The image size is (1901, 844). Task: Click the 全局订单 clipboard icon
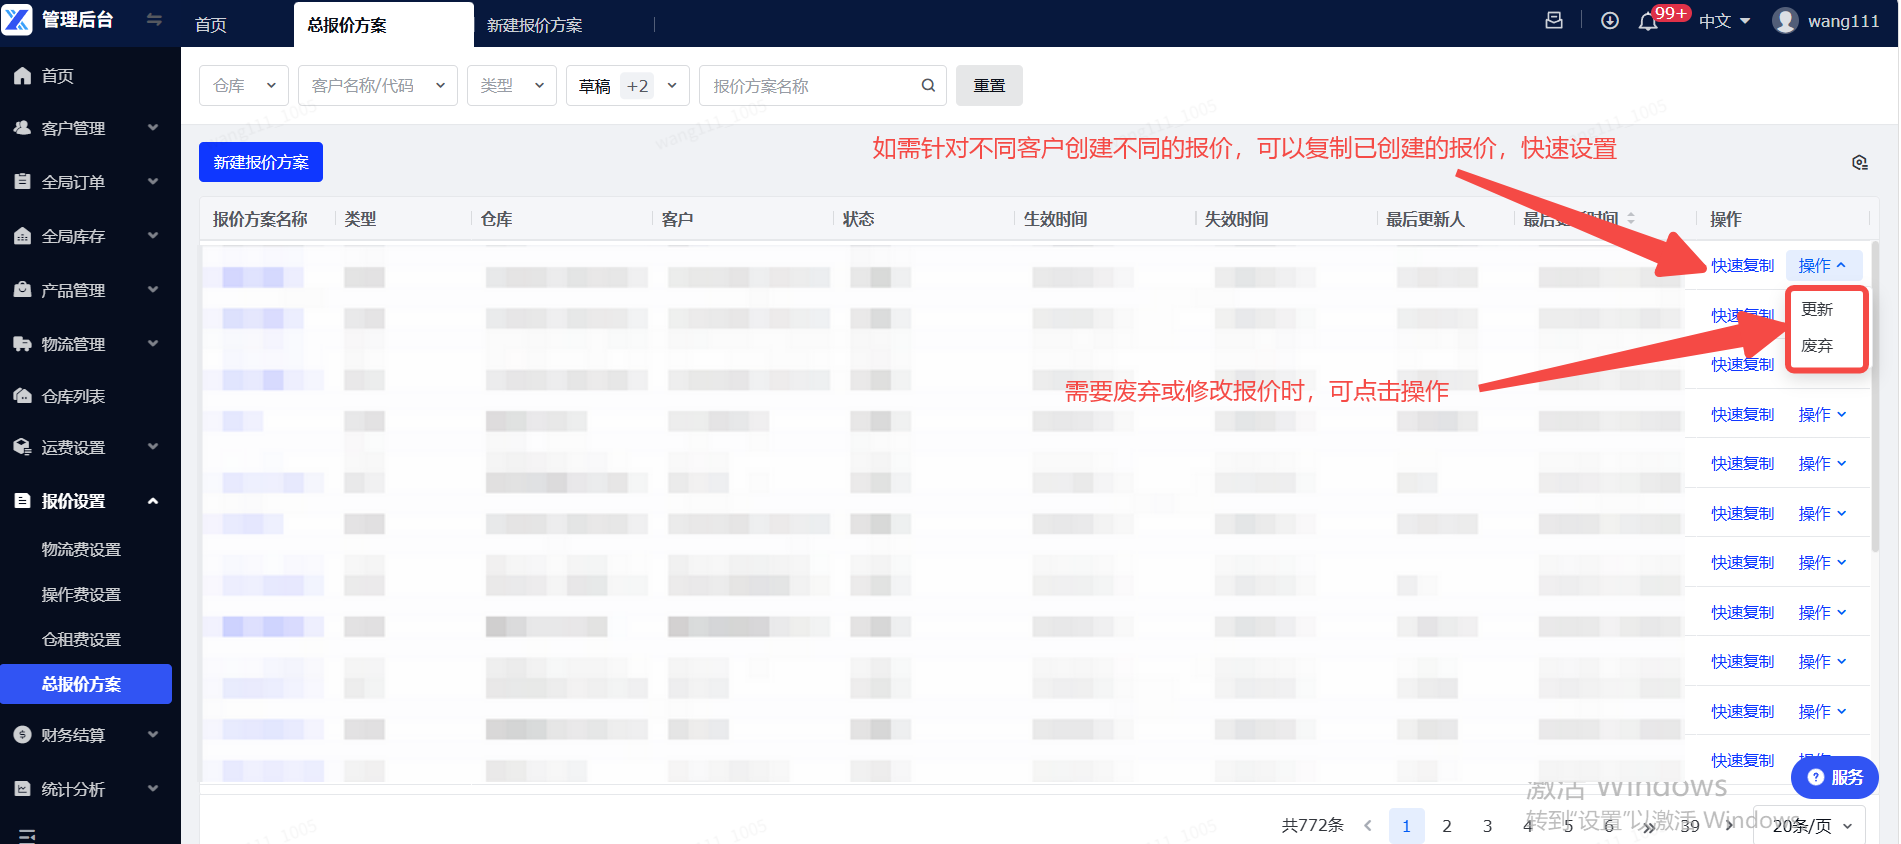coord(22,182)
